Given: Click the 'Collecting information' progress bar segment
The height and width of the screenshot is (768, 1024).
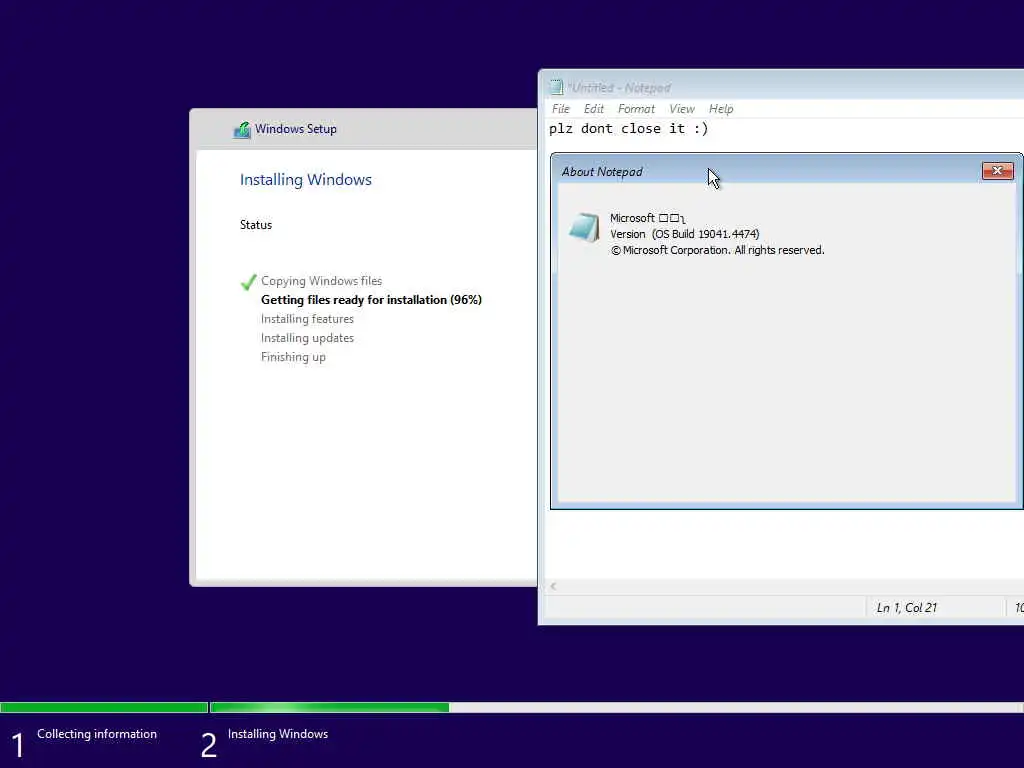Looking at the screenshot, I should [104, 707].
